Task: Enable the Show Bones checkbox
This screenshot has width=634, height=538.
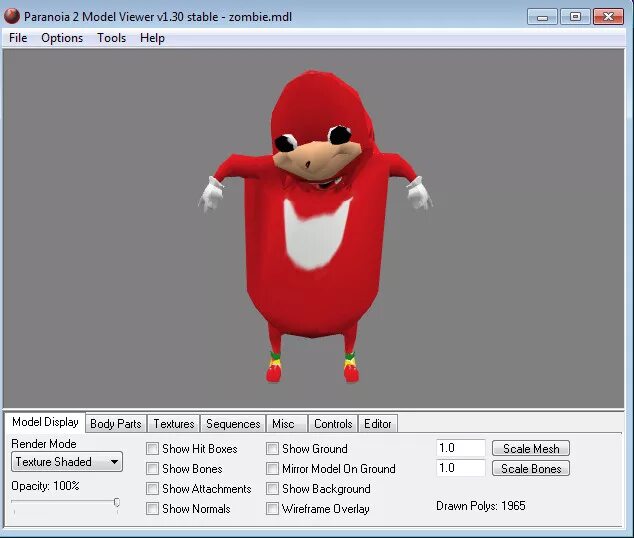Action: 152,468
